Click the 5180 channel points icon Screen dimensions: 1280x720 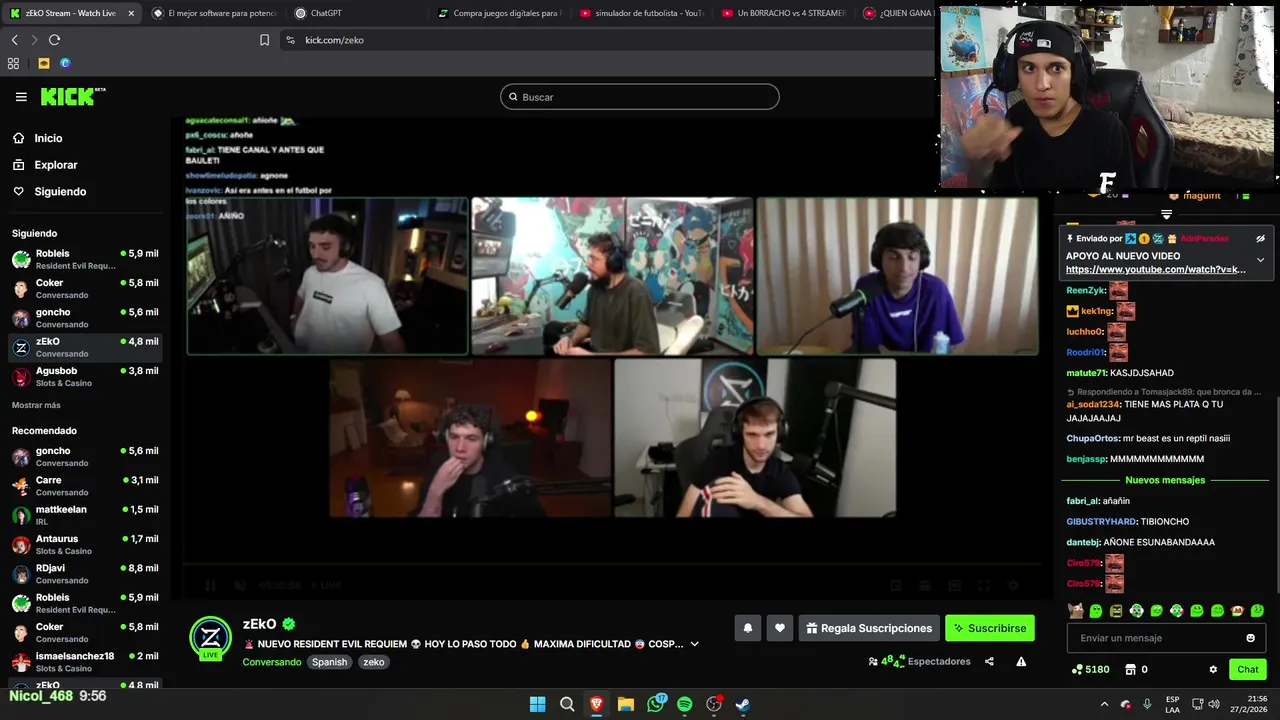[1077, 669]
